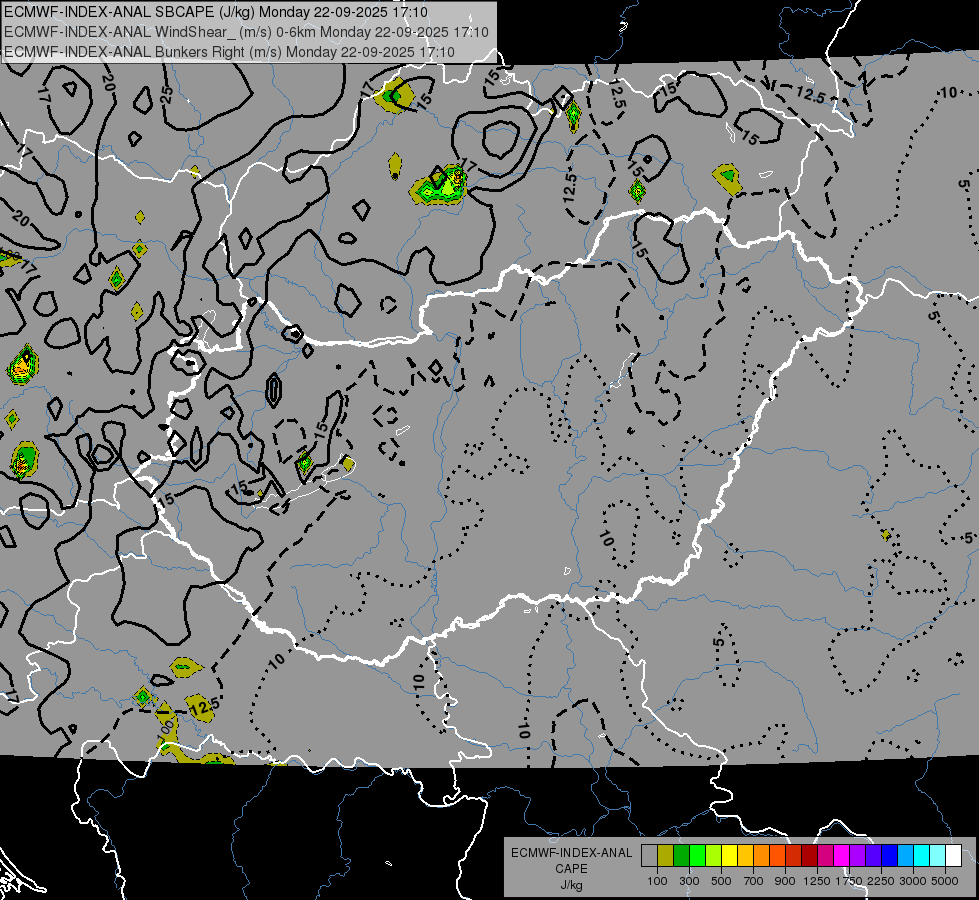The image size is (979, 900).
Task: Pick the yellow swatch in the legend
Action: pos(729,855)
